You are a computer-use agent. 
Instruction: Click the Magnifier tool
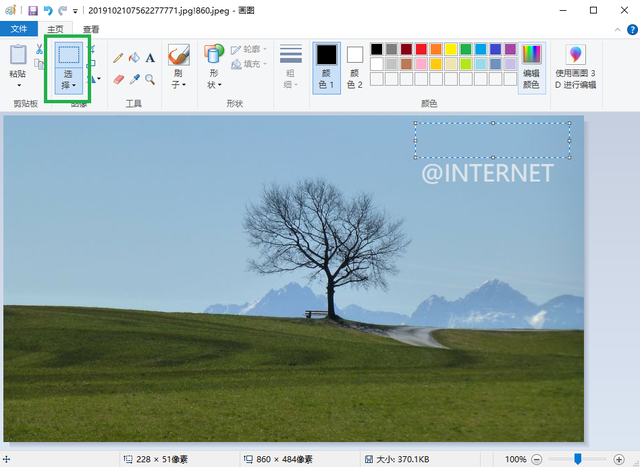[x=150, y=78]
